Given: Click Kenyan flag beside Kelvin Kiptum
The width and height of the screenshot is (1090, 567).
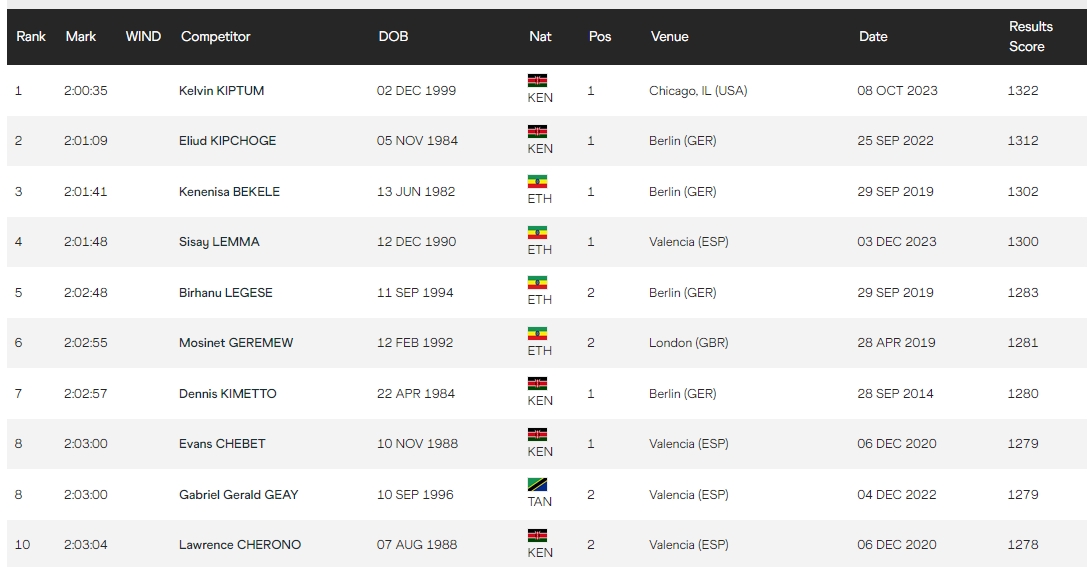Looking at the screenshot, I should [537, 81].
